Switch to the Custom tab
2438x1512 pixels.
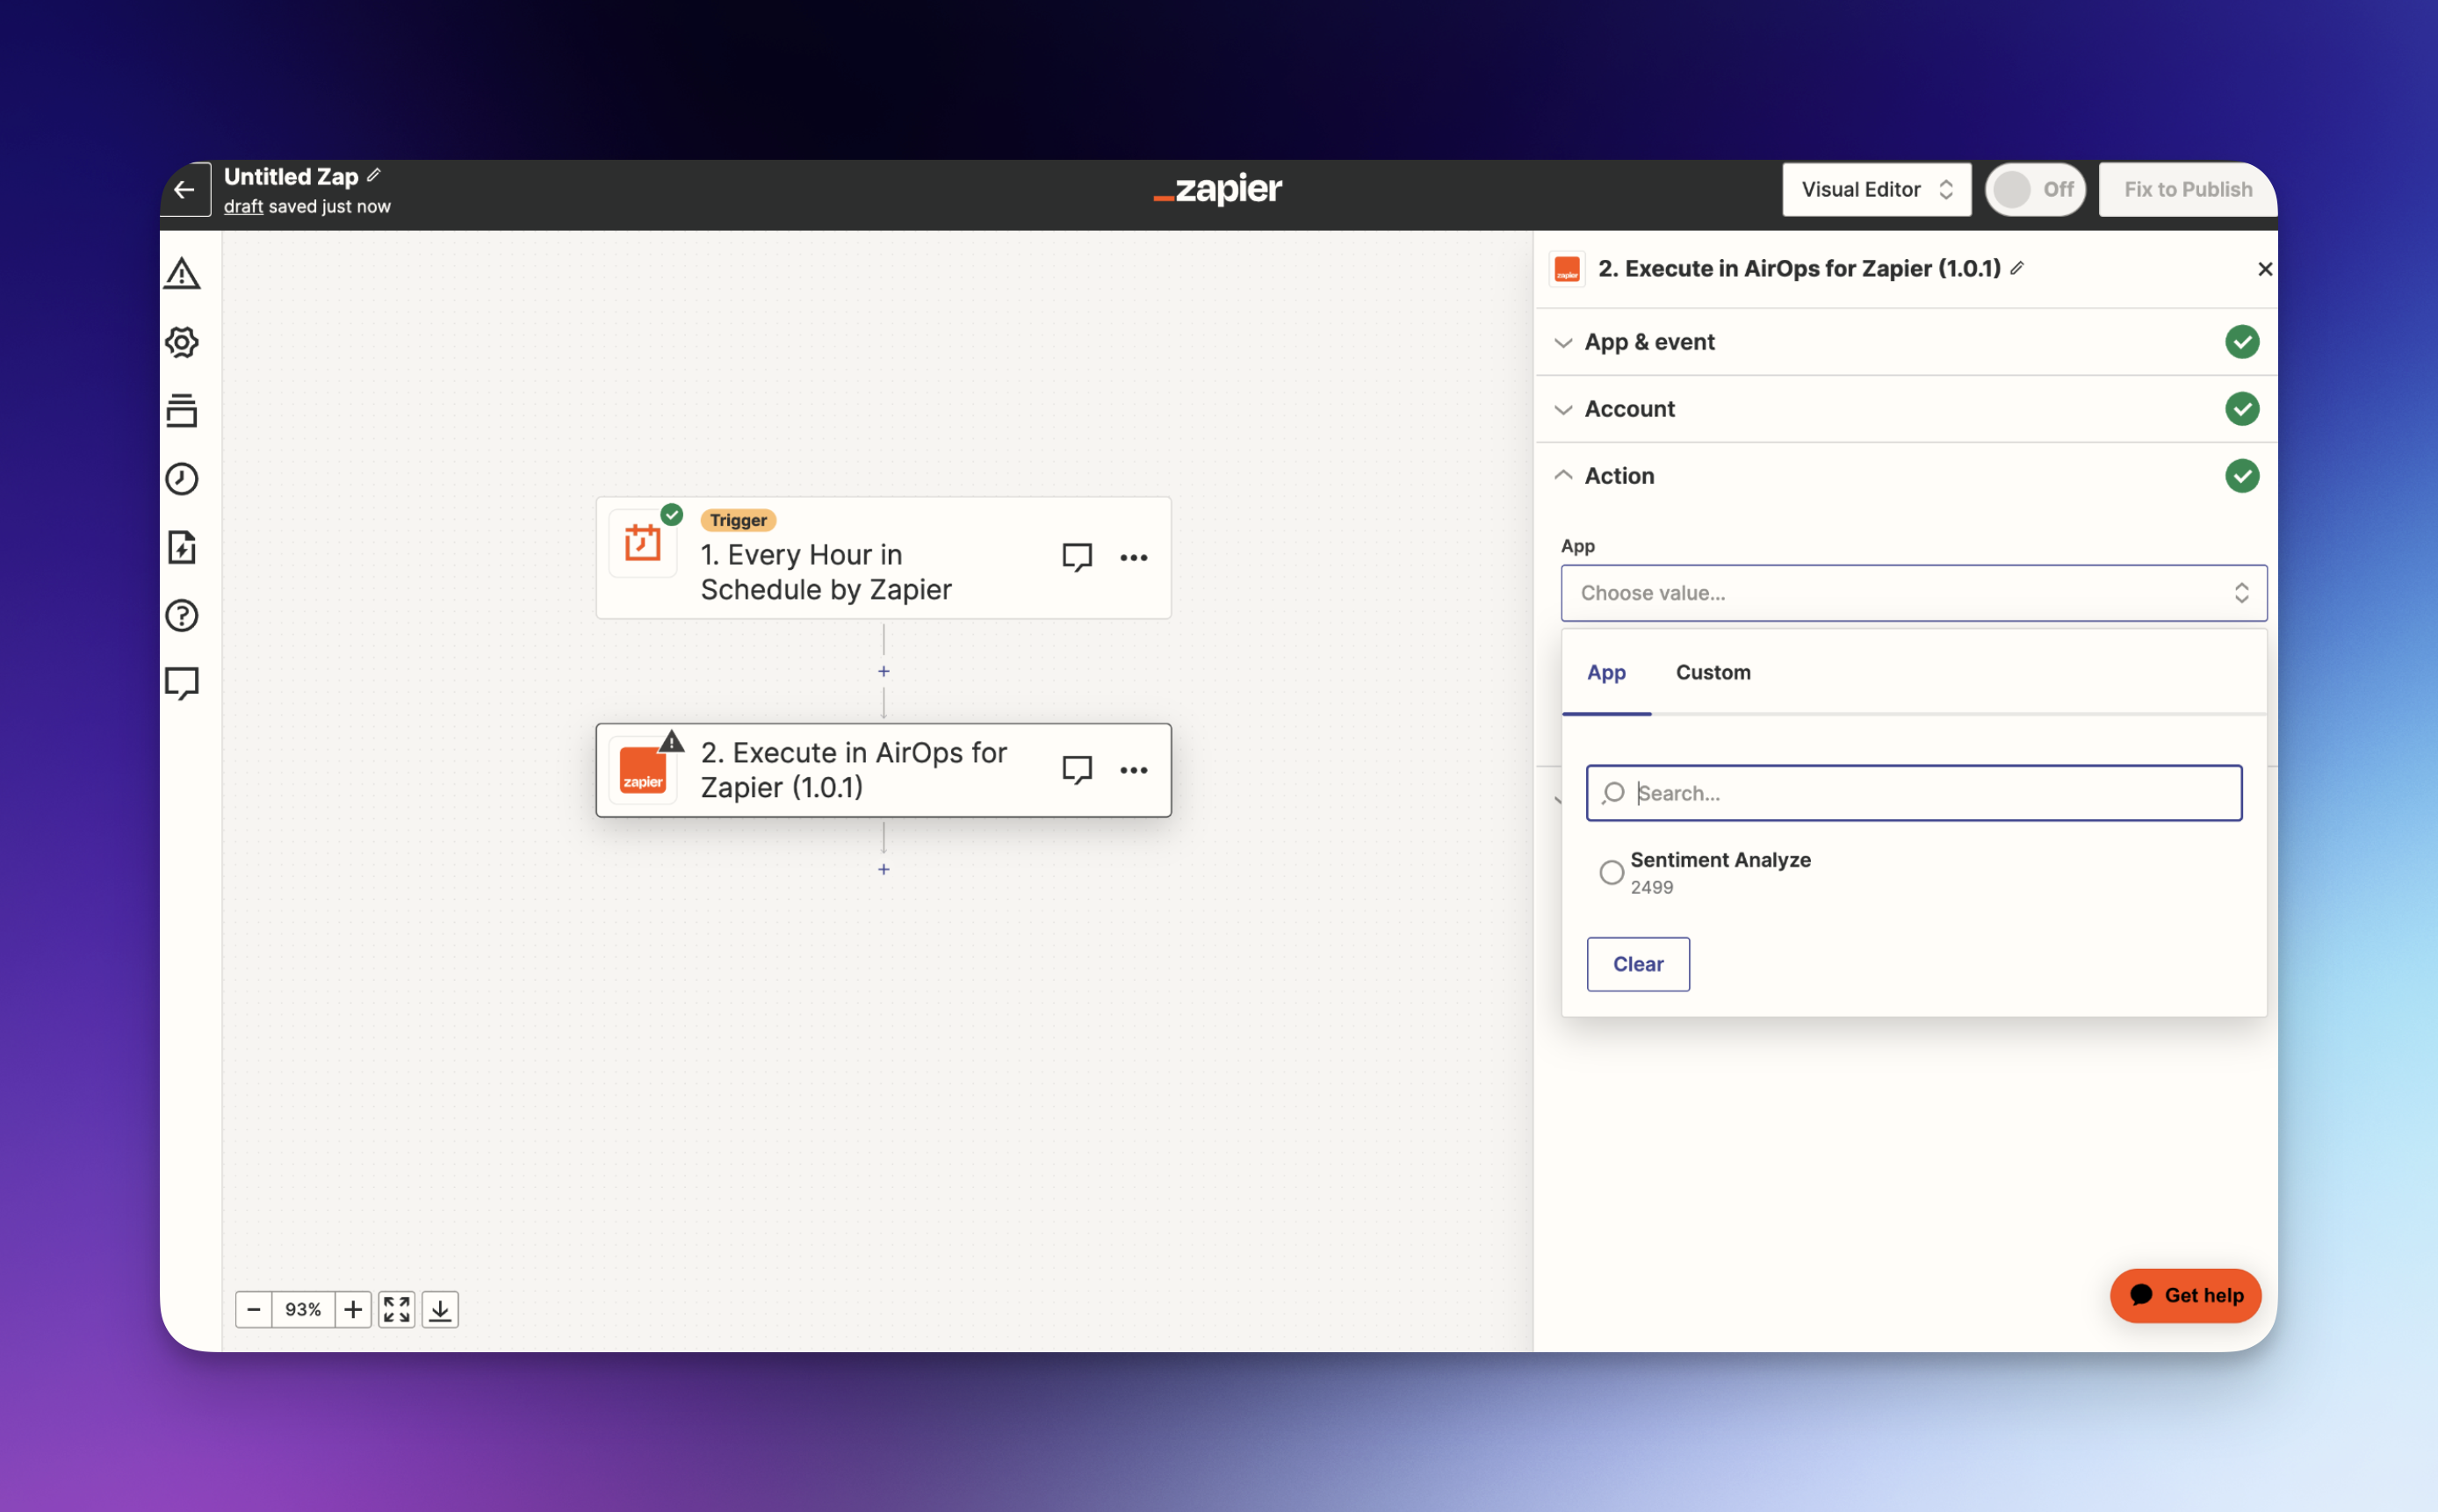coord(1712,672)
